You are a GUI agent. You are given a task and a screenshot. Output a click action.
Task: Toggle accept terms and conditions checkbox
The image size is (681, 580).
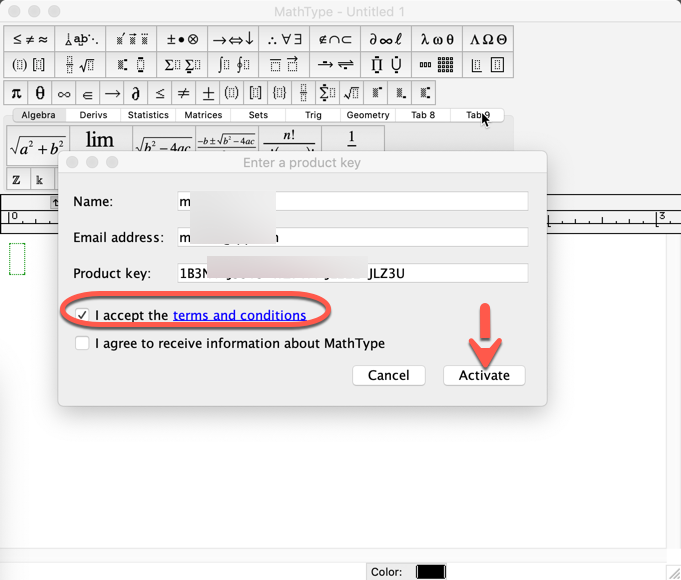click(82, 315)
